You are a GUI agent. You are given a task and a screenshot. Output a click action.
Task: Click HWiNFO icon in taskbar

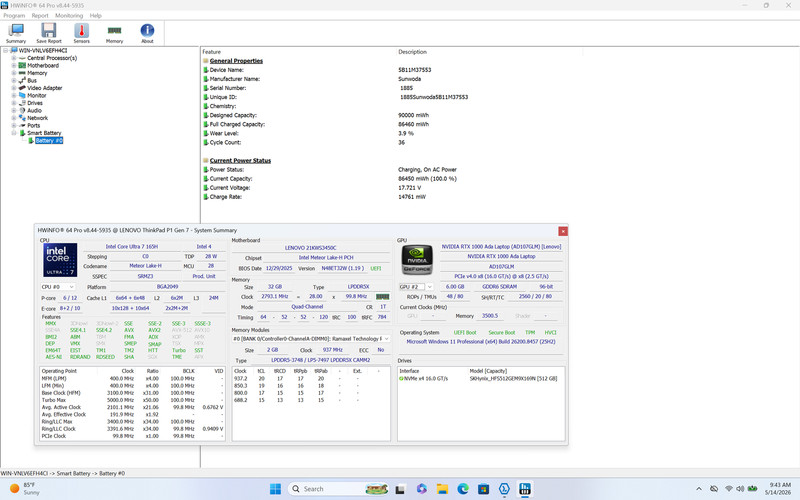(x=524, y=489)
